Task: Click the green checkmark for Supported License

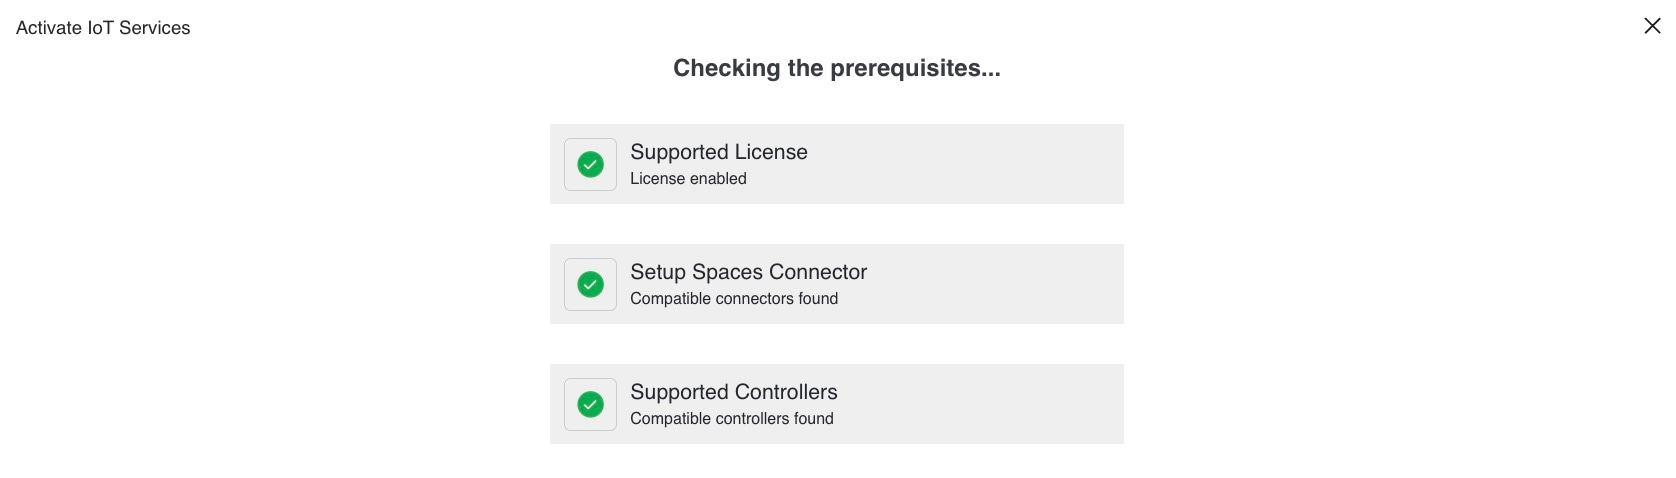Action: click(590, 164)
